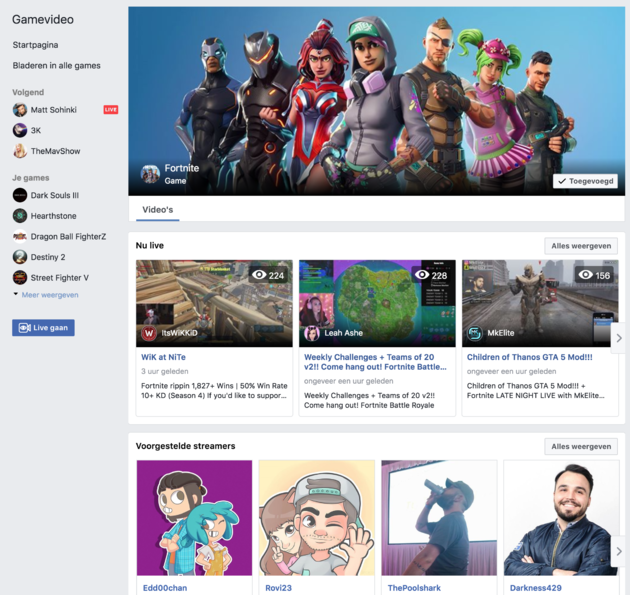Image resolution: width=630 pixels, height=595 pixels.
Task: Click the TheMavShow name
Action: pyautogui.click(x=55, y=151)
